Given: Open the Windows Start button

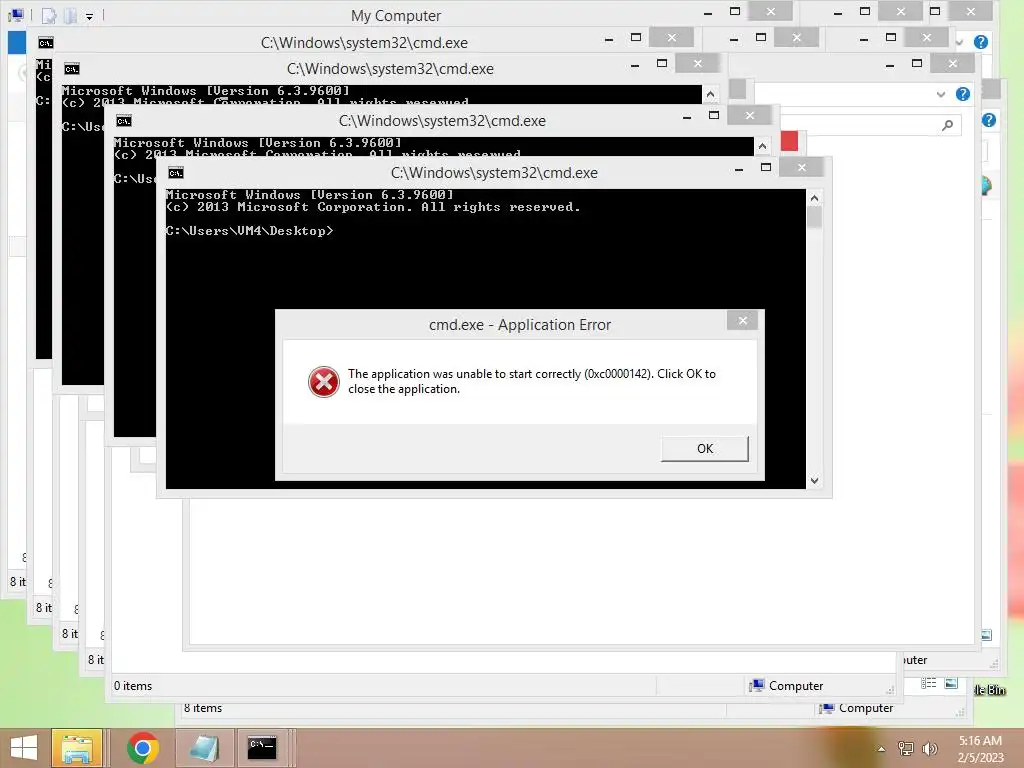Looking at the screenshot, I should point(24,748).
